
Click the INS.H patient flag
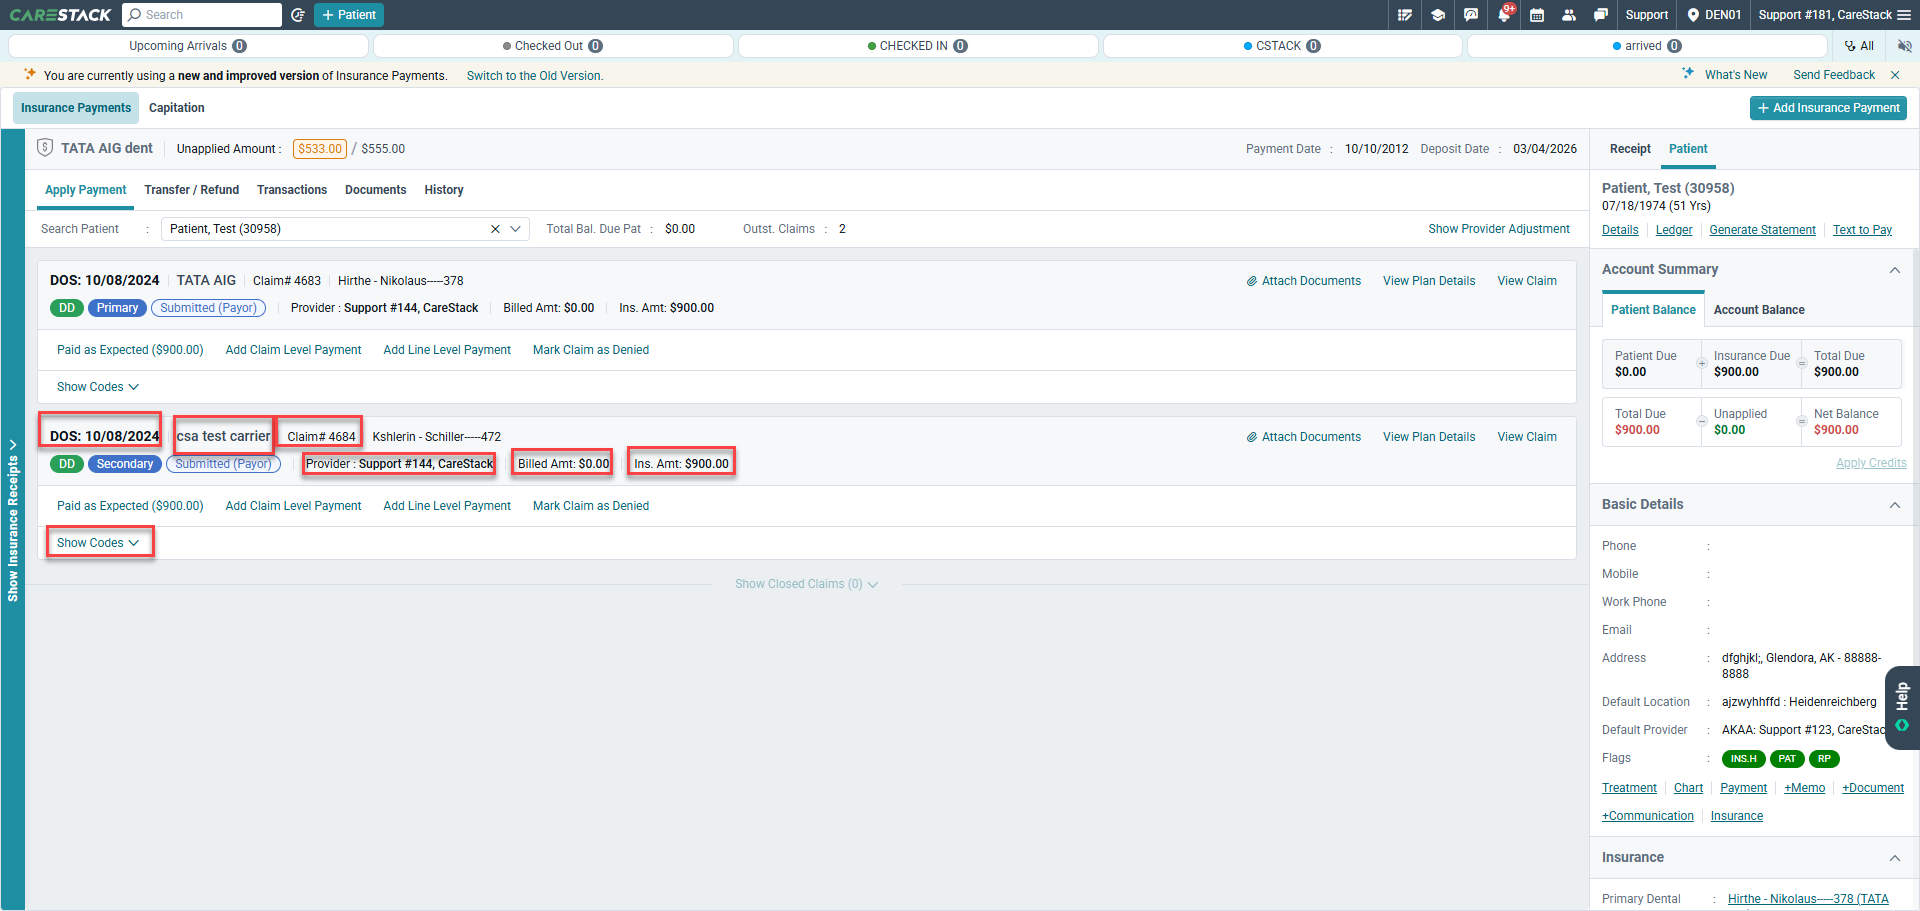click(x=1743, y=759)
